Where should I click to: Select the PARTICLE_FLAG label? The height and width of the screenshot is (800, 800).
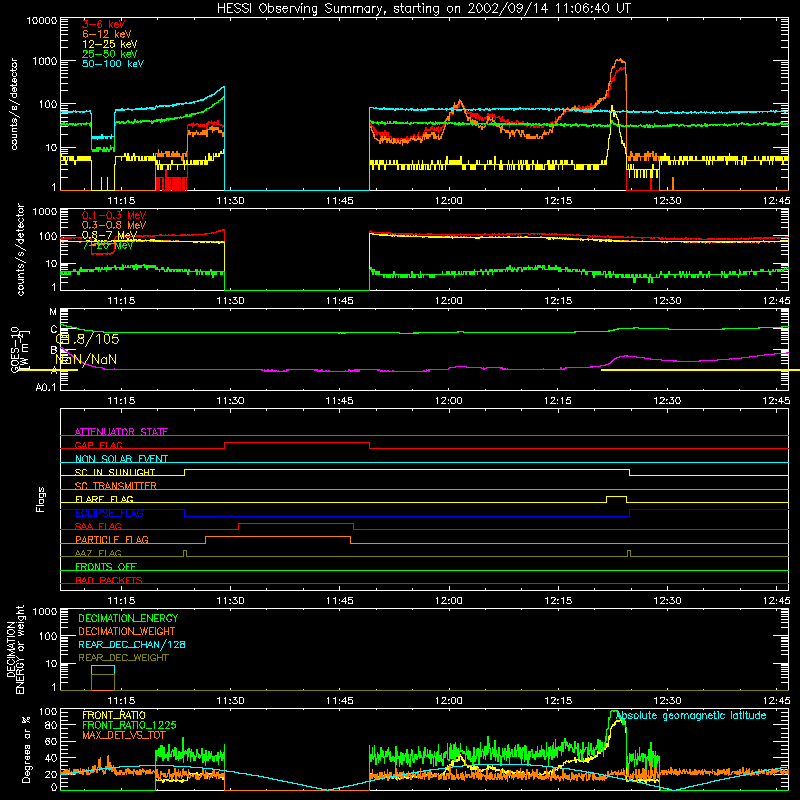112,539
